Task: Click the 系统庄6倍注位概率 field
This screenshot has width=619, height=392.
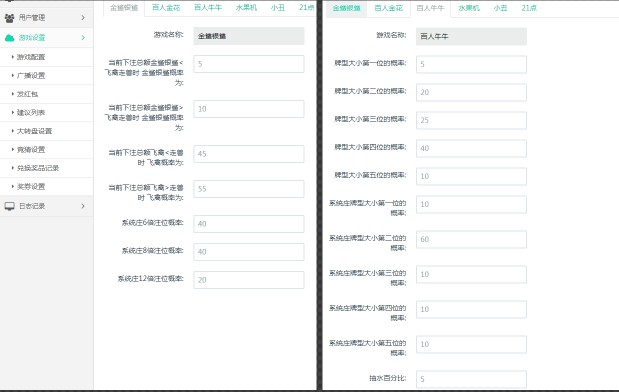Action: 249,224
